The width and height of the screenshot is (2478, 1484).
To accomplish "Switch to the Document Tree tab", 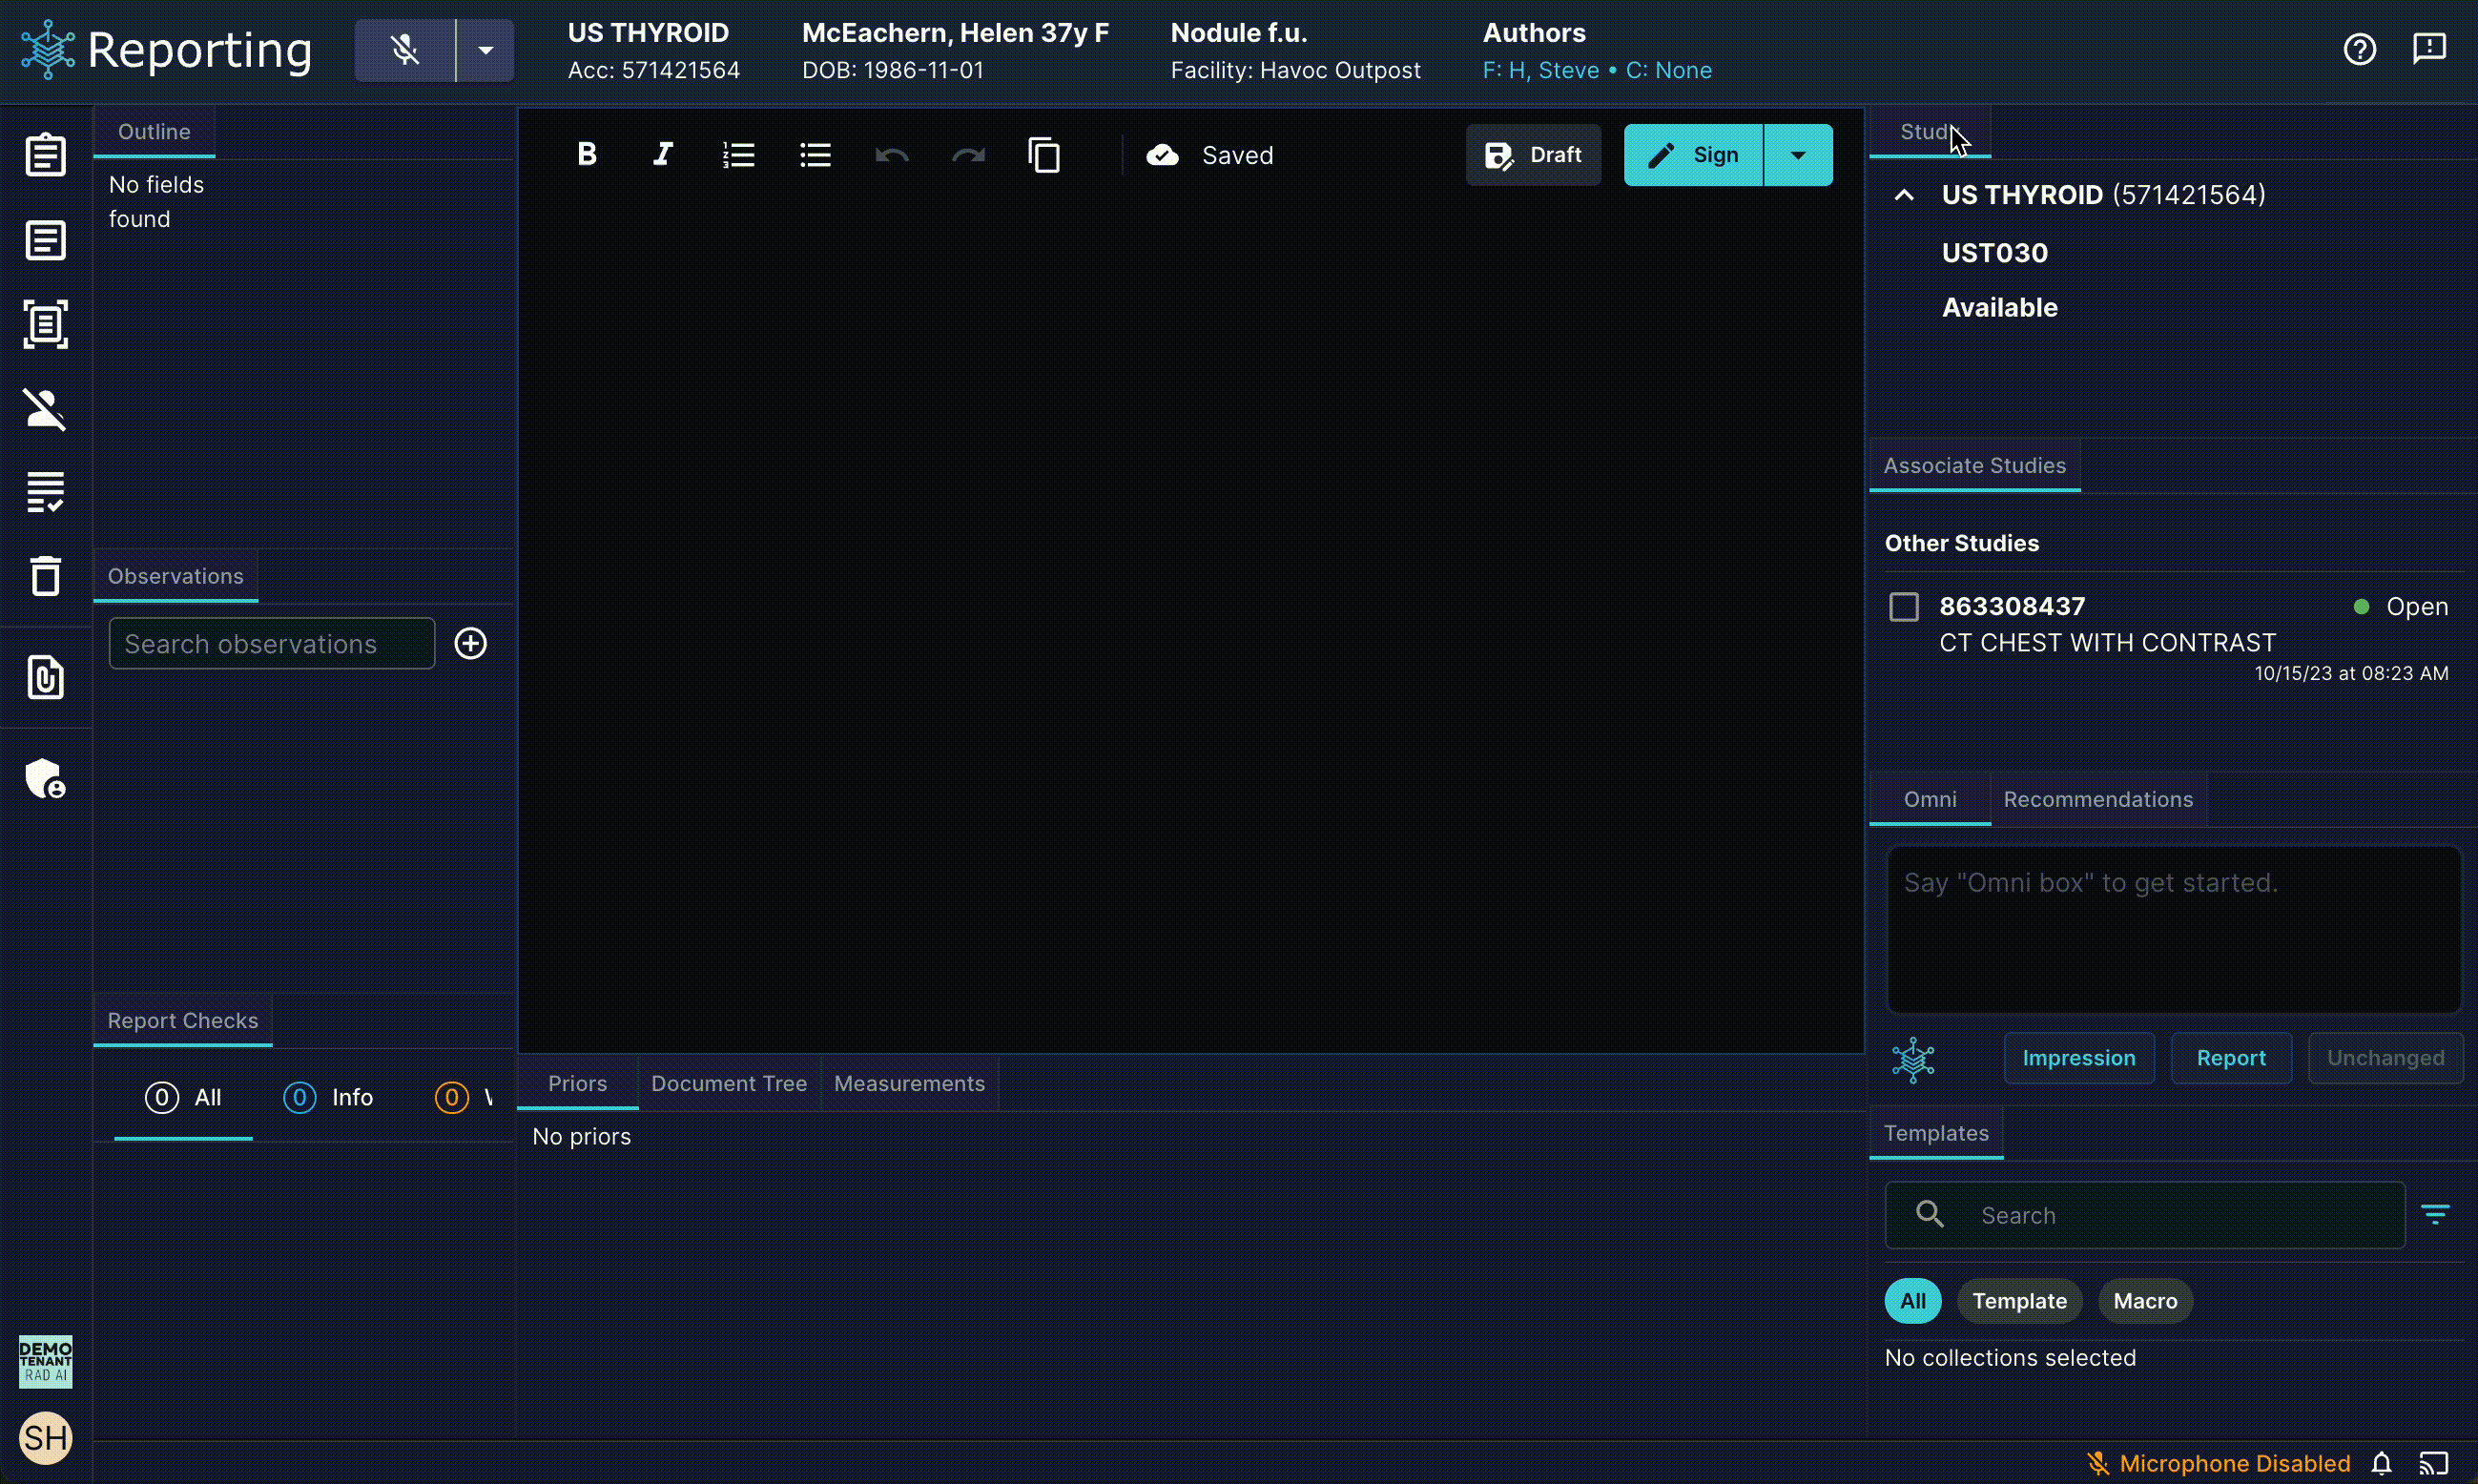I will pyautogui.click(x=729, y=1083).
